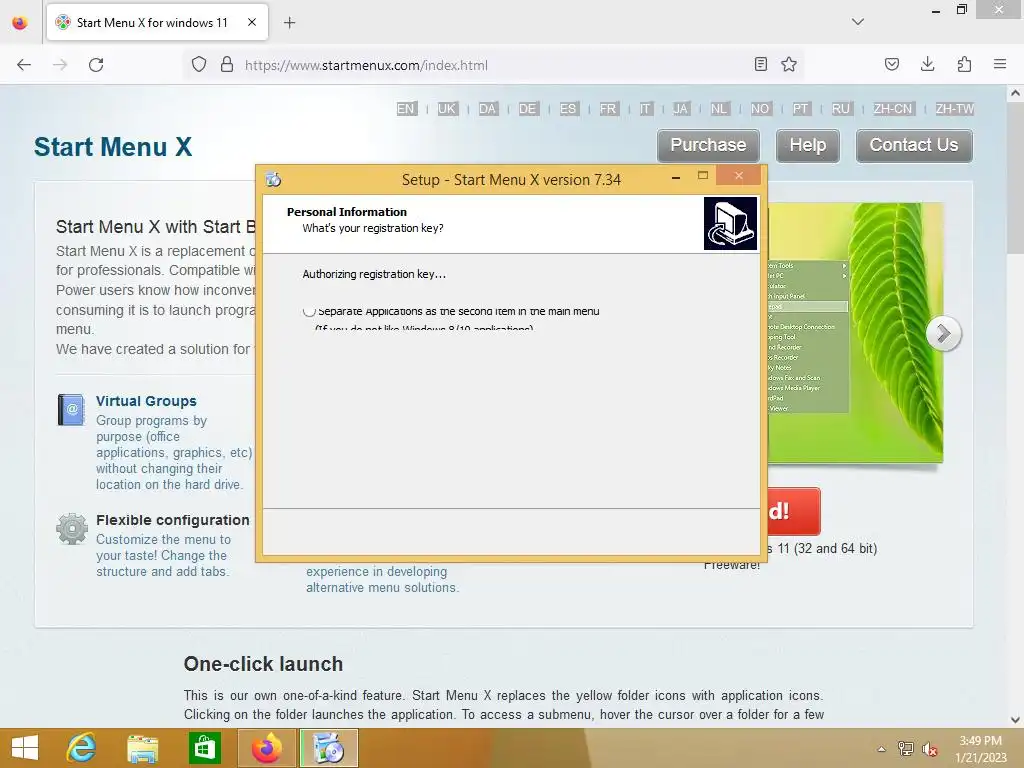The height and width of the screenshot is (768, 1024).
Task: Switch to Firefox in the taskbar
Action: 266,748
